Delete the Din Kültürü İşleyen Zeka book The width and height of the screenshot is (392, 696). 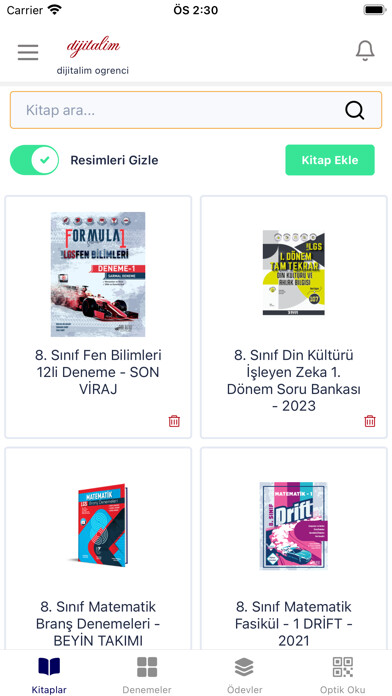coord(370,421)
